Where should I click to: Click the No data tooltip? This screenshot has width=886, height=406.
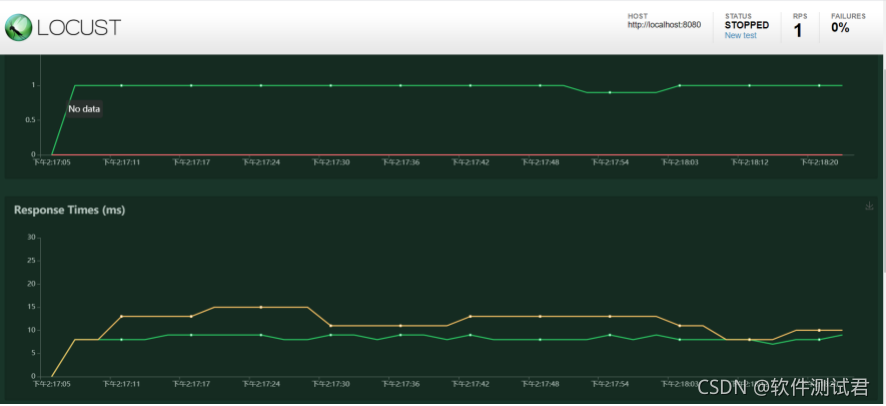pos(84,109)
